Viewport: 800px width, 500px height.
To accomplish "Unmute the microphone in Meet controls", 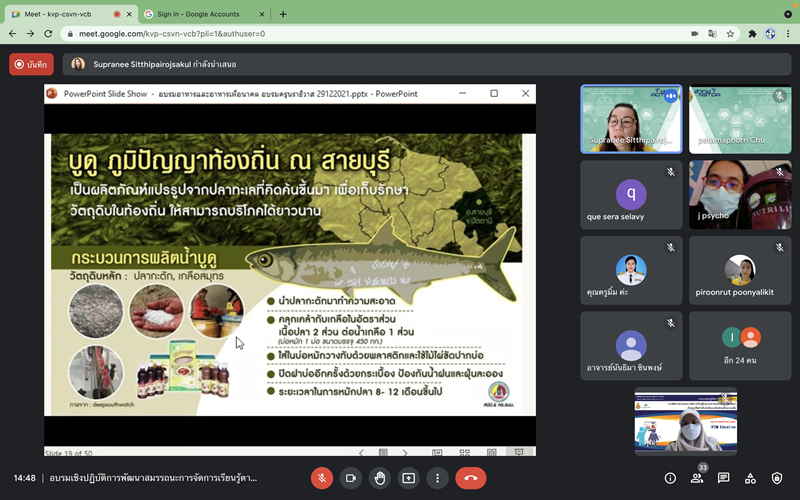I will 322,478.
